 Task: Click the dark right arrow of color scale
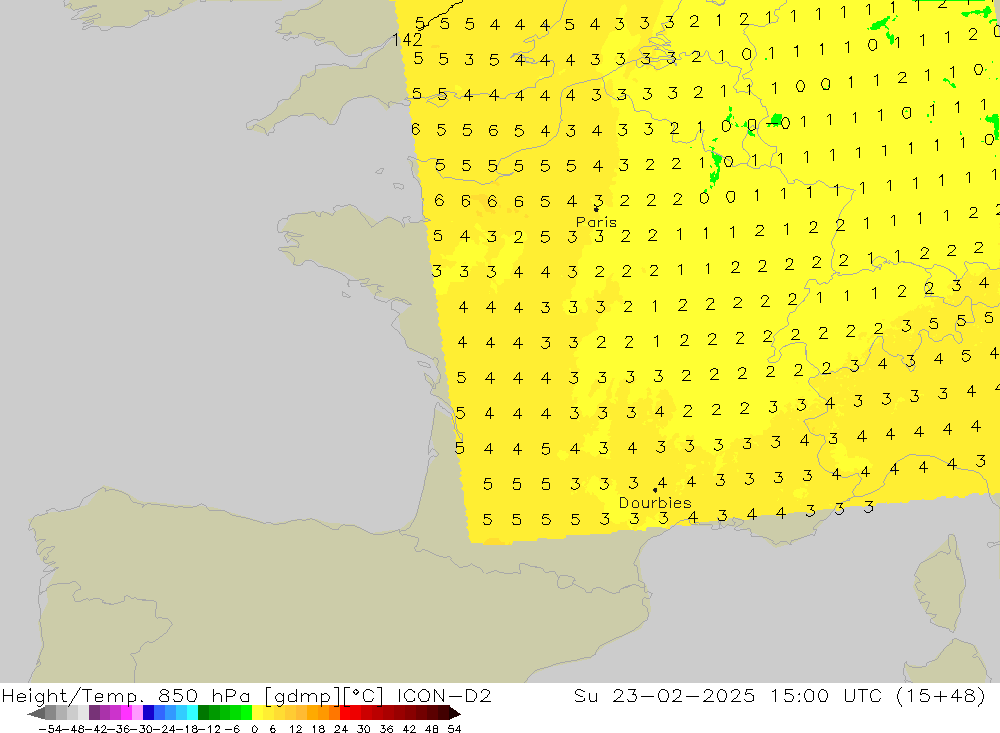tap(454, 713)
